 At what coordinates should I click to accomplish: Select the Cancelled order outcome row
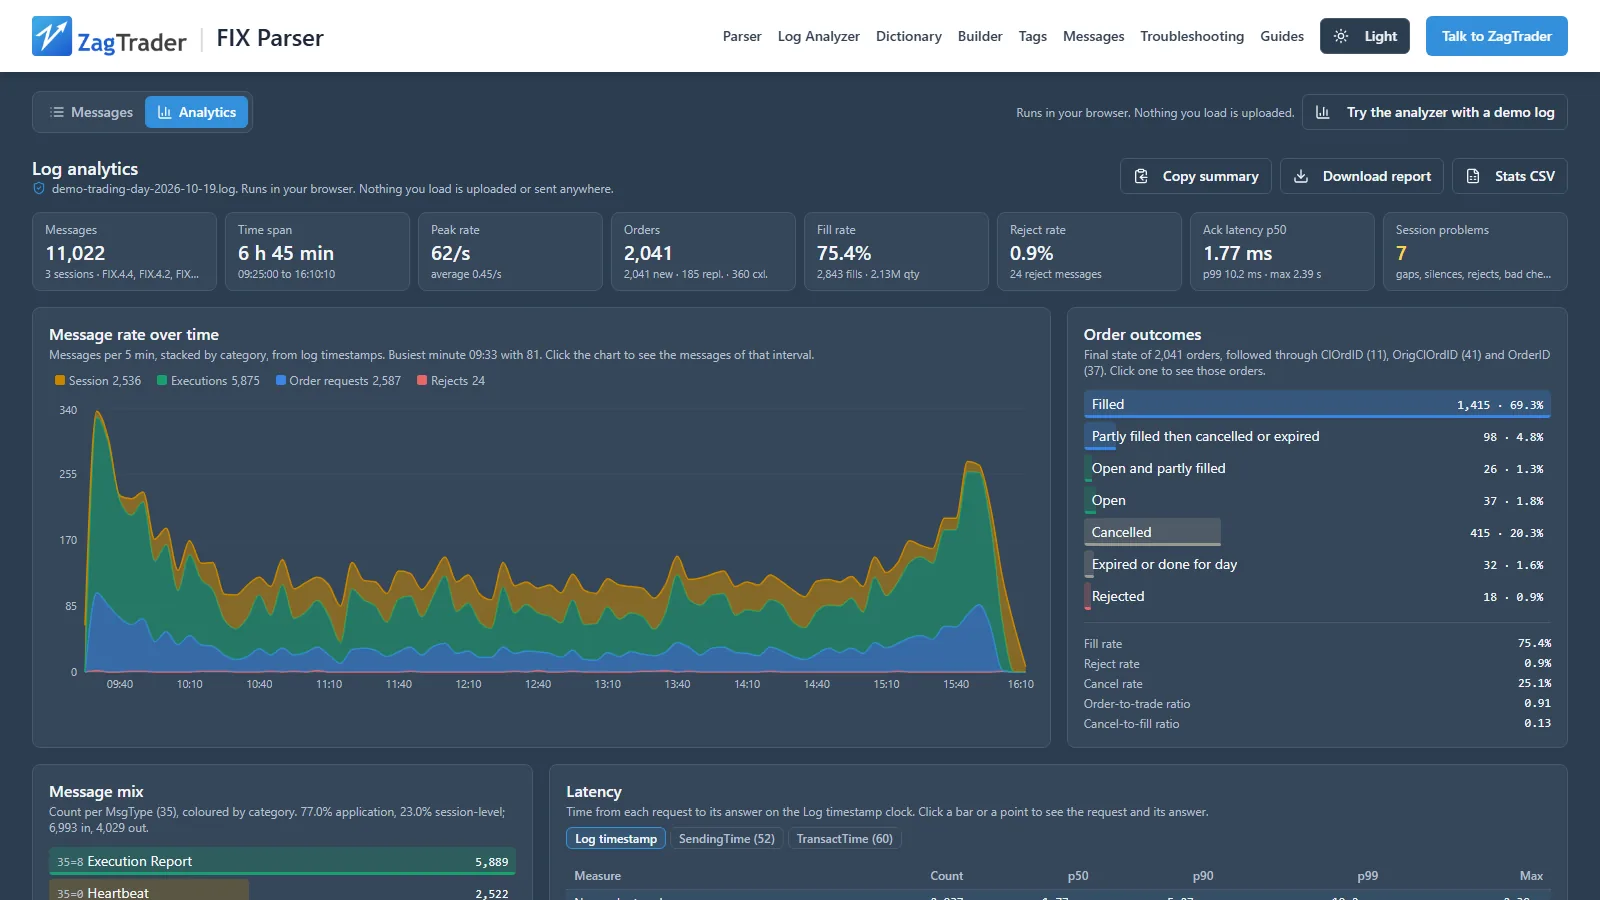click(x=1317, y=532)
